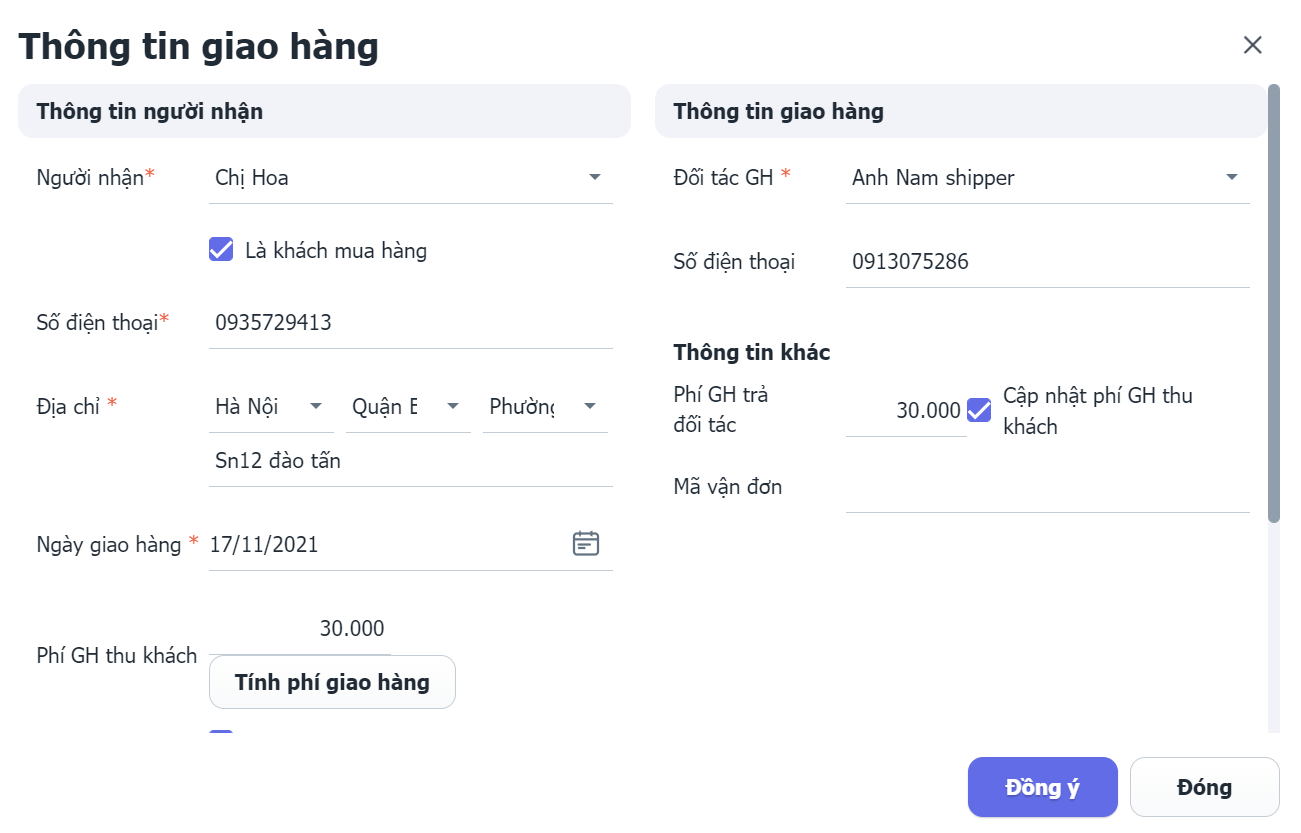Focus the Sn12 đào tấn address field
The height and width of the screenshot is (833, 1301).
point(410,461)
